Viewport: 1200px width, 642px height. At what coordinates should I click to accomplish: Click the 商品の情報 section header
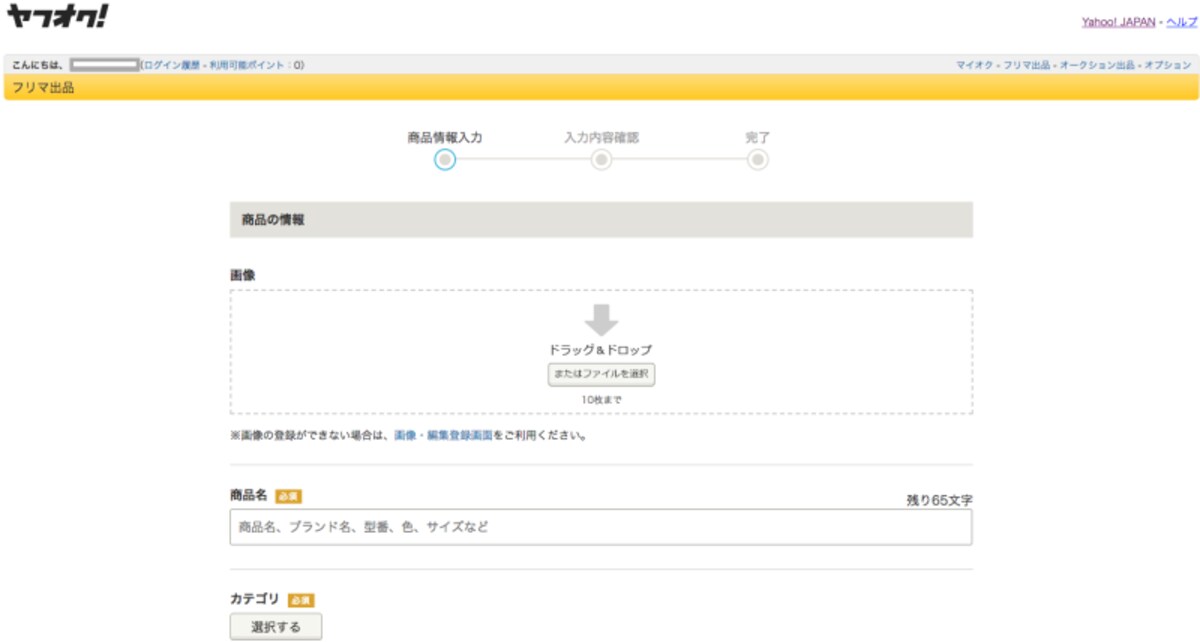tap(601, 220)
